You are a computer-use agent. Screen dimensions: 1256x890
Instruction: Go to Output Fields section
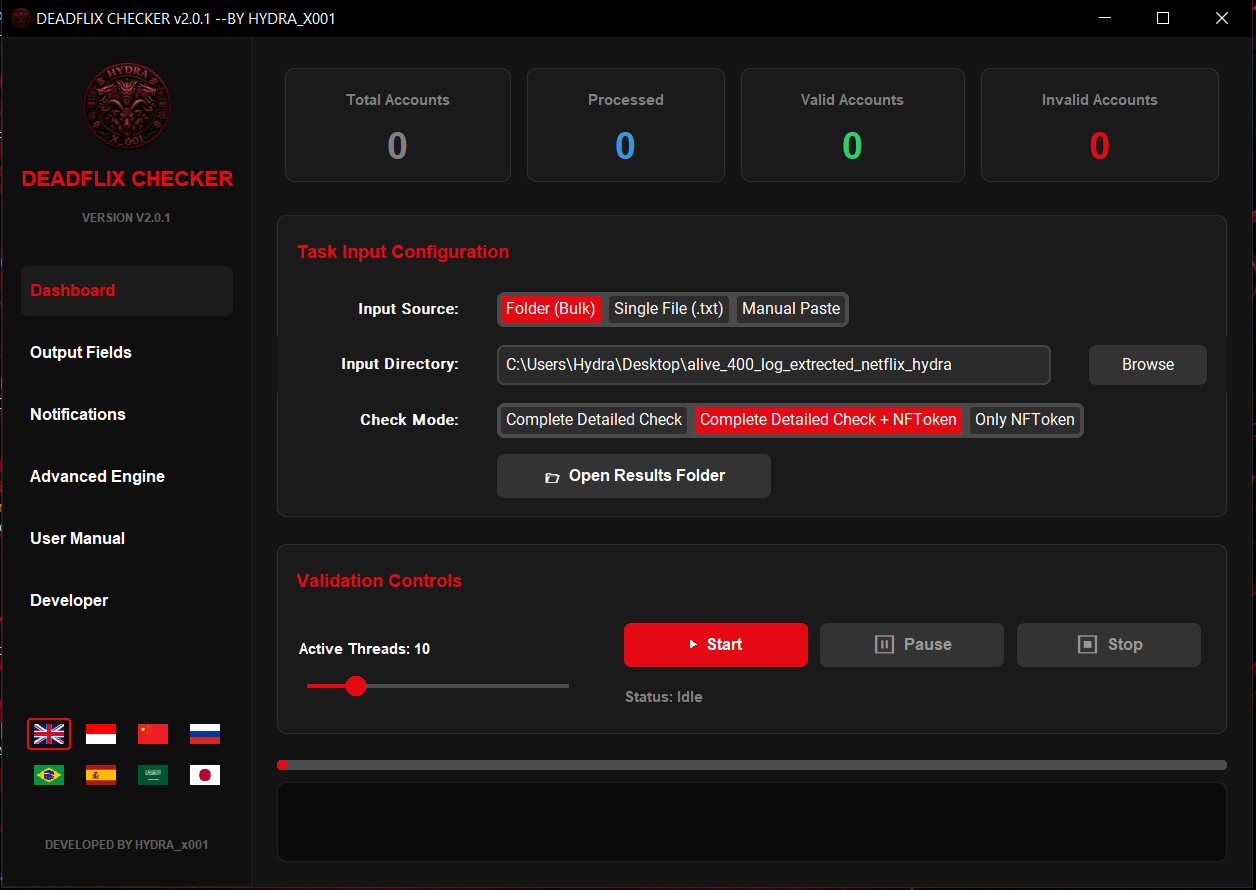point(127,352)
